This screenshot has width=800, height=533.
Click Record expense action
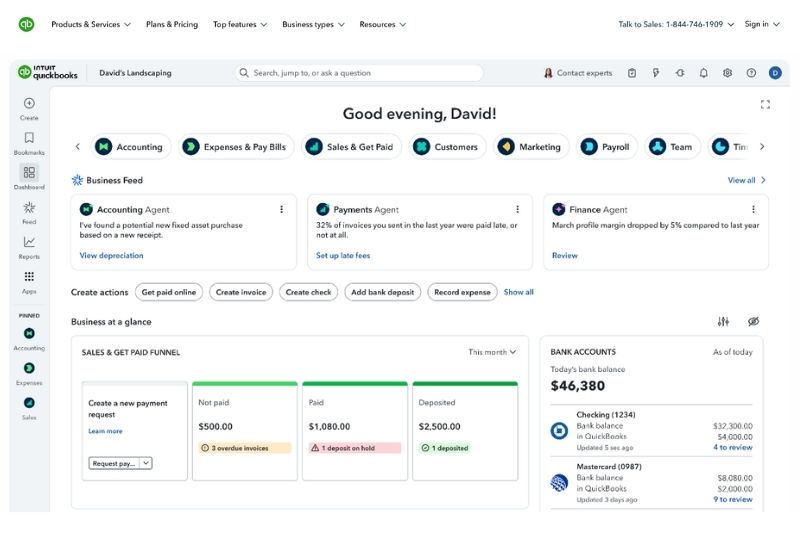click(462, 292)
